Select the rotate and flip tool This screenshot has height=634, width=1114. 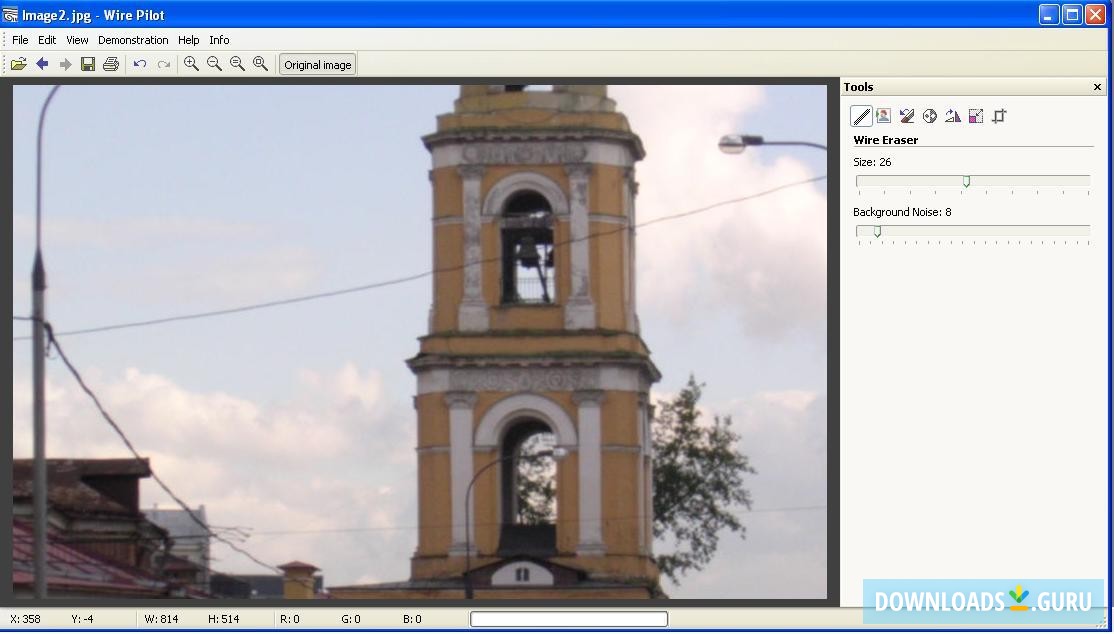953,116
